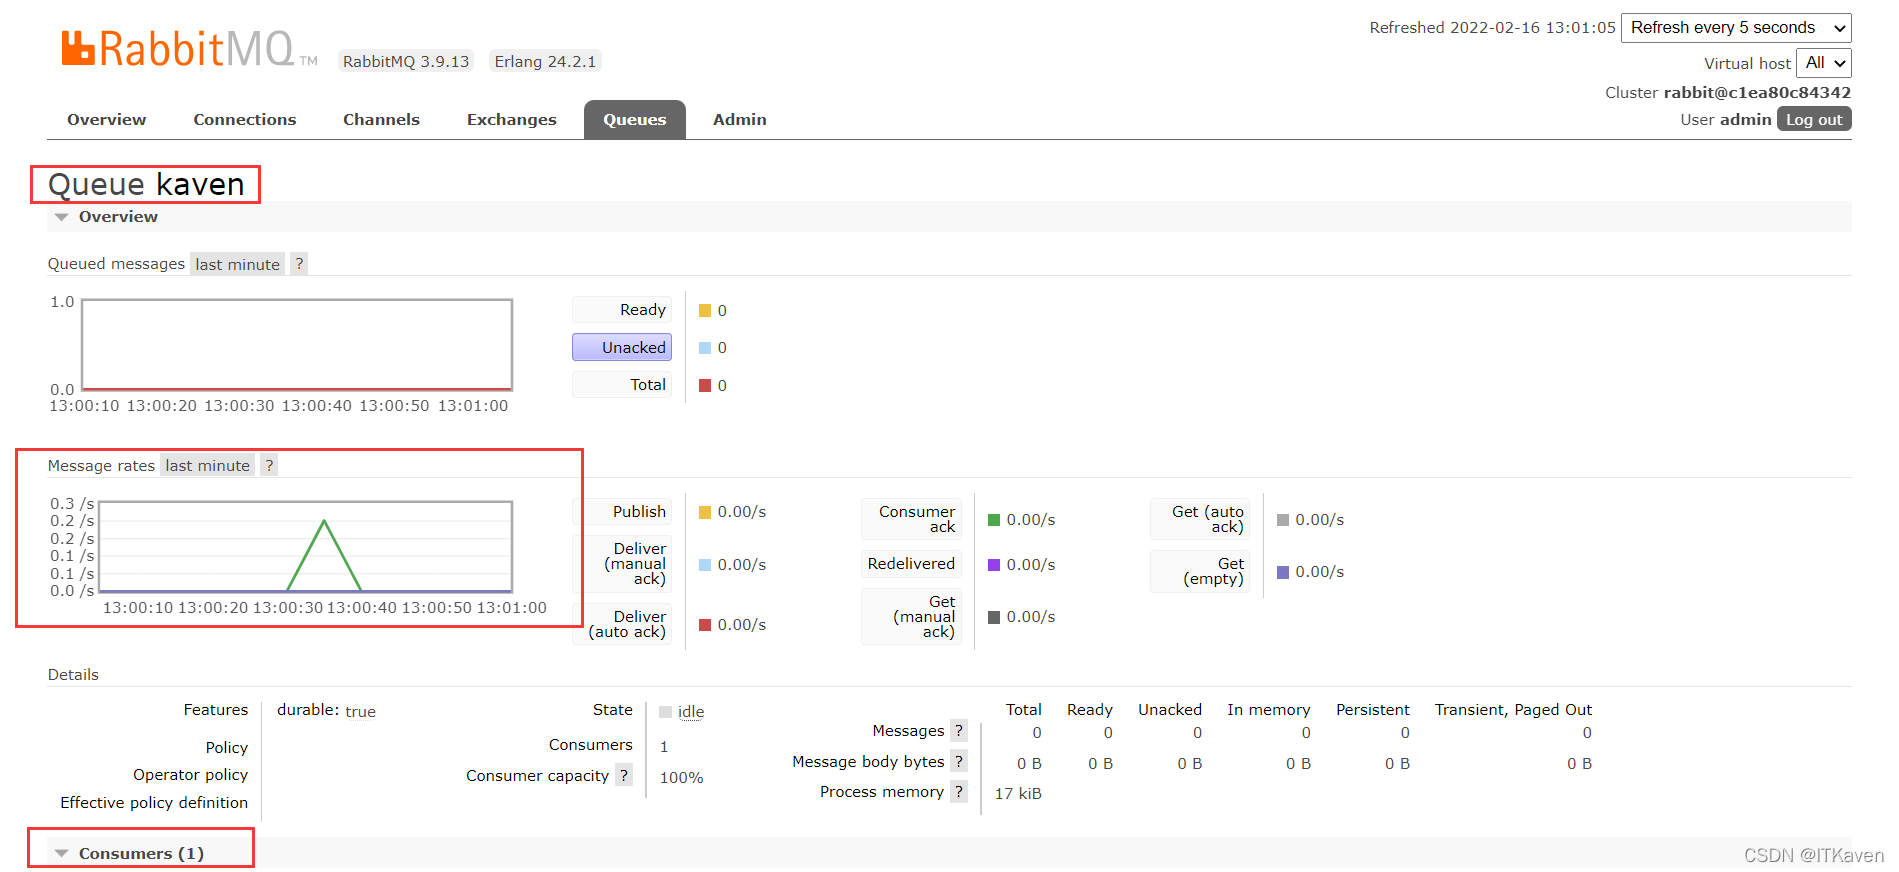Open the Channels tab
The image size is (1899, 872).
(381, 120)
